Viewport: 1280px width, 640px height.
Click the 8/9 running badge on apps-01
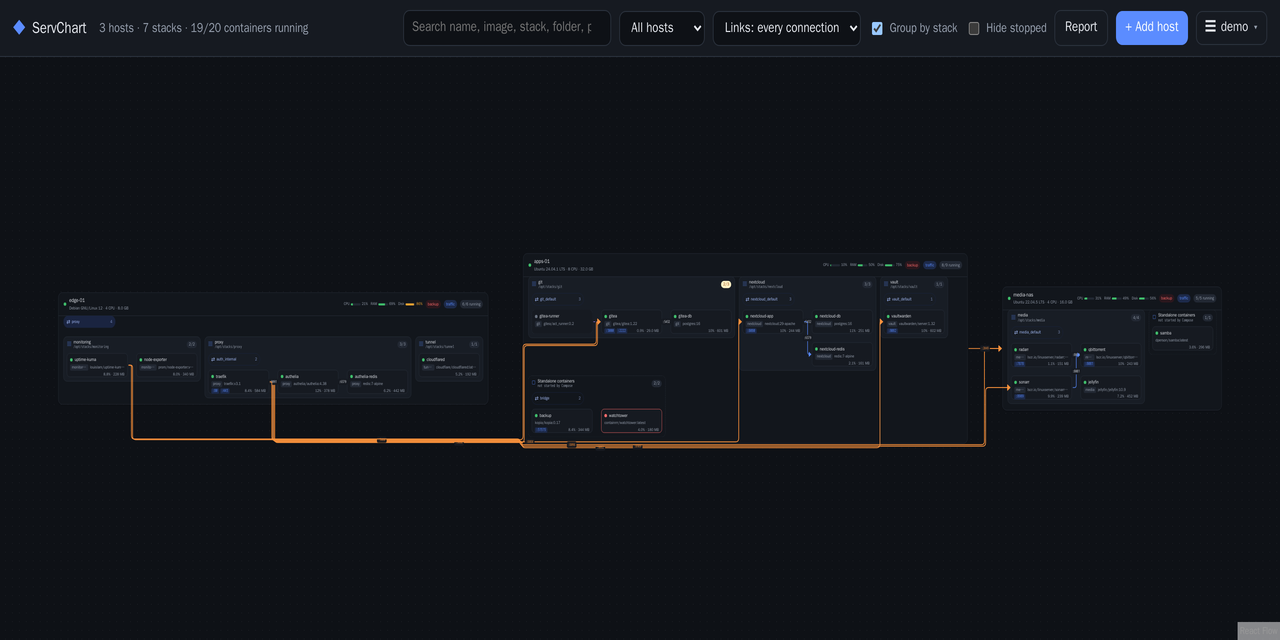(x=950, y=265)
